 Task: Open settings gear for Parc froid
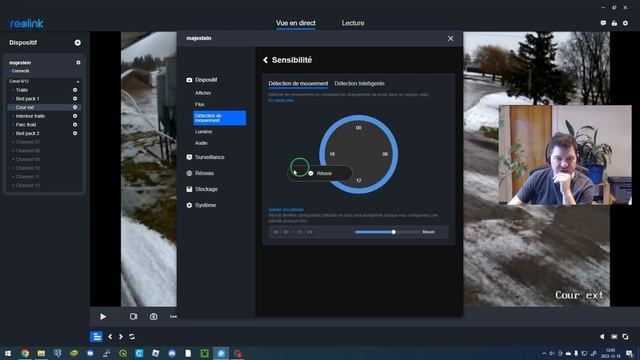[75, 125]
